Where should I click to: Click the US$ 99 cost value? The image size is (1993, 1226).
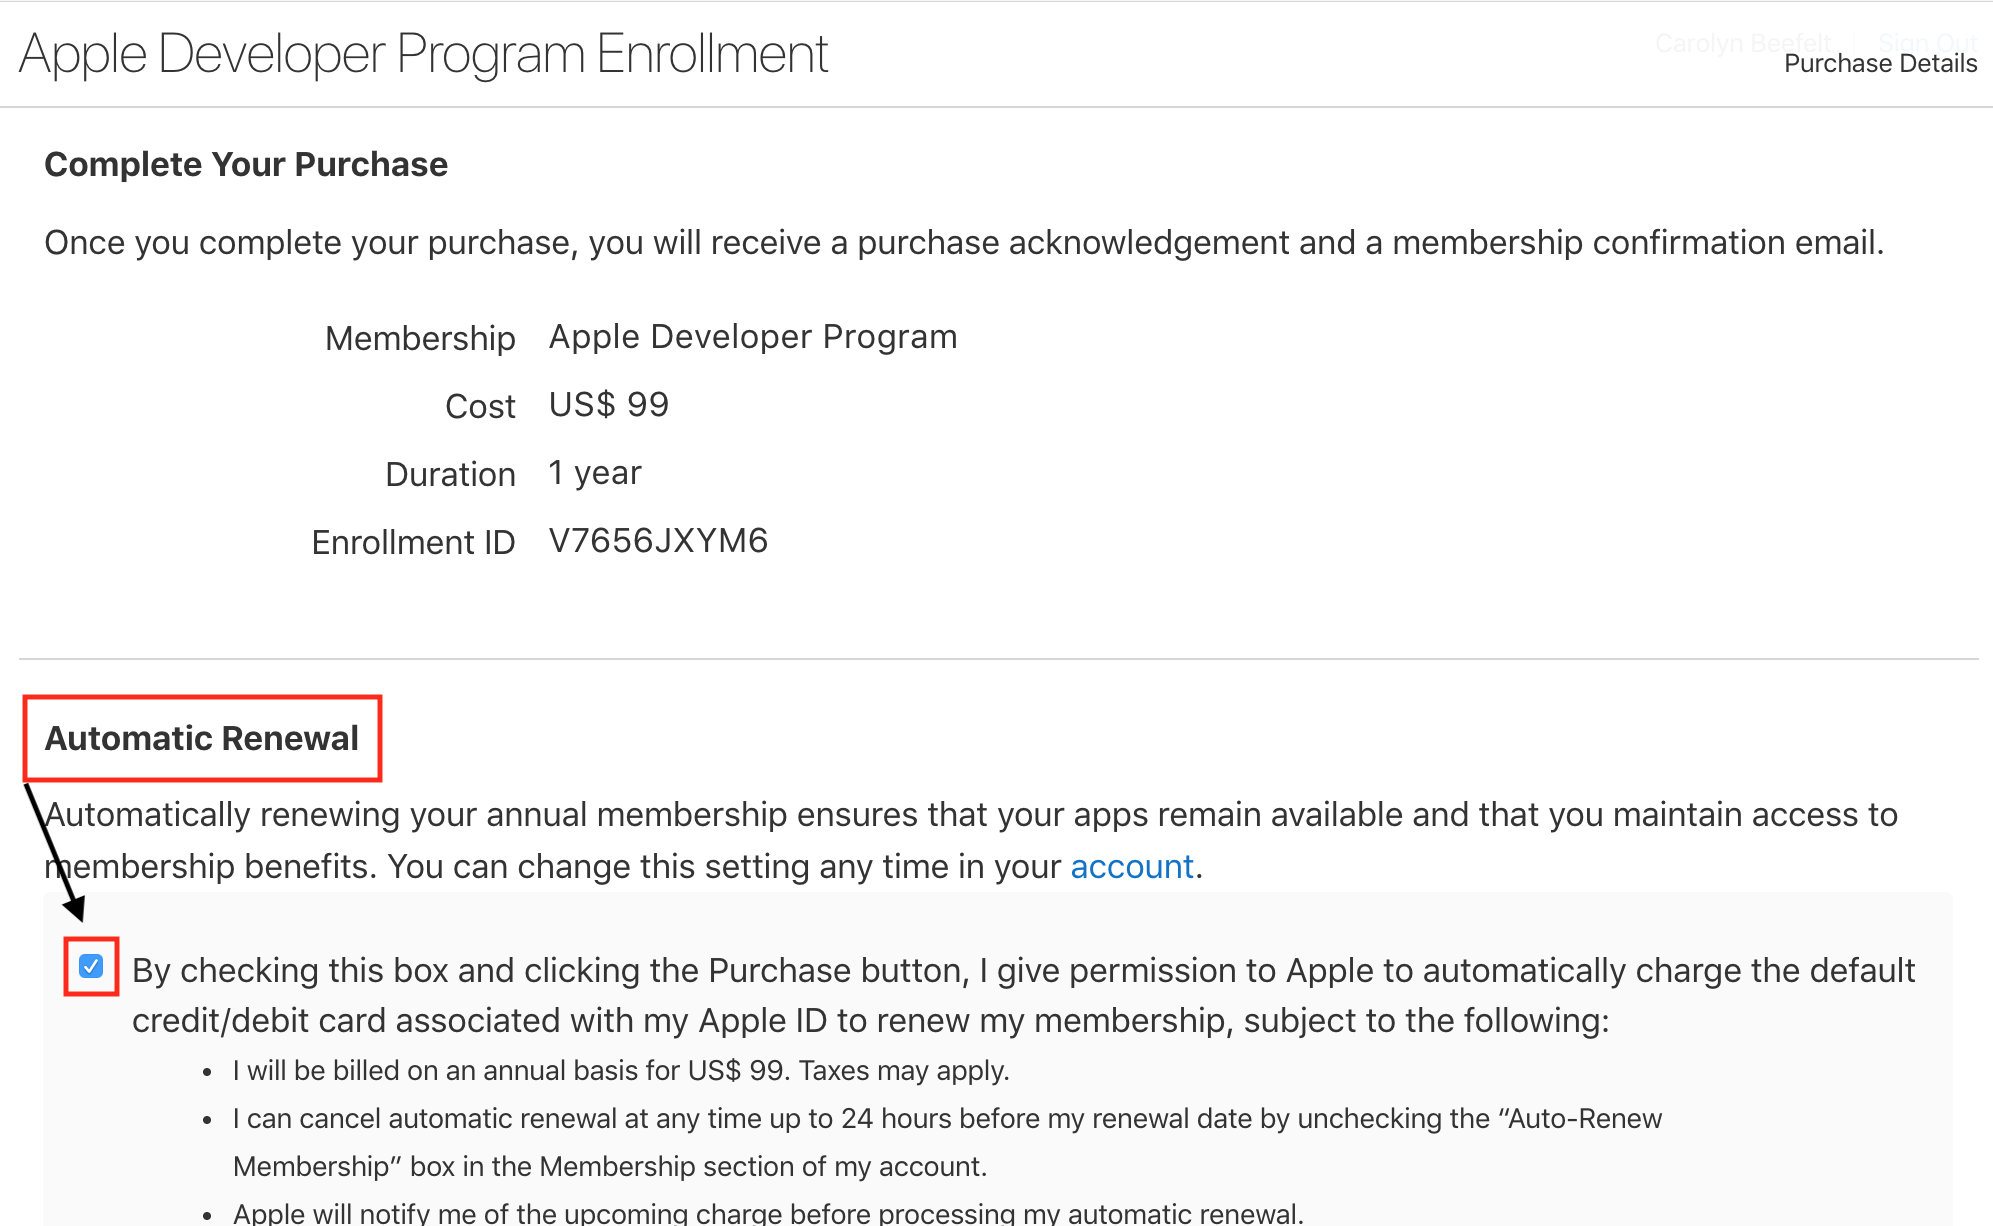(608, 405)
